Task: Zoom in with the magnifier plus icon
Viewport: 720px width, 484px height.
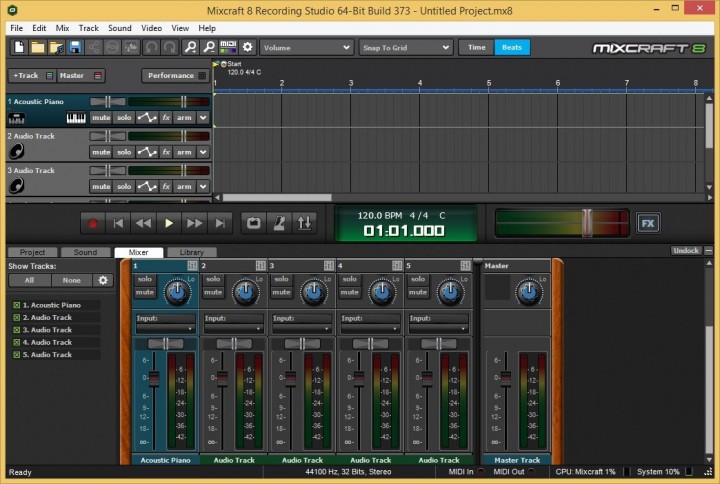Action: pyautogui.click(x=190, y=47)
